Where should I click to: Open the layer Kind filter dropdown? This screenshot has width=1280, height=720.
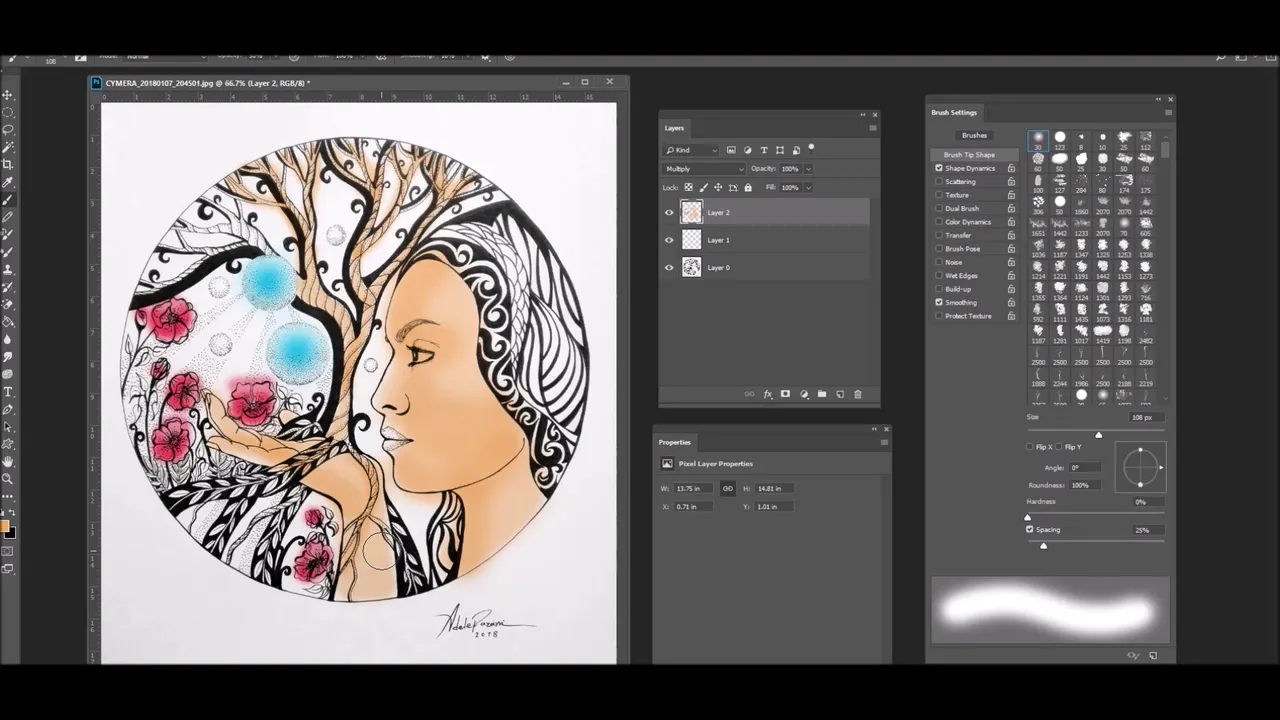coord(692,150)
